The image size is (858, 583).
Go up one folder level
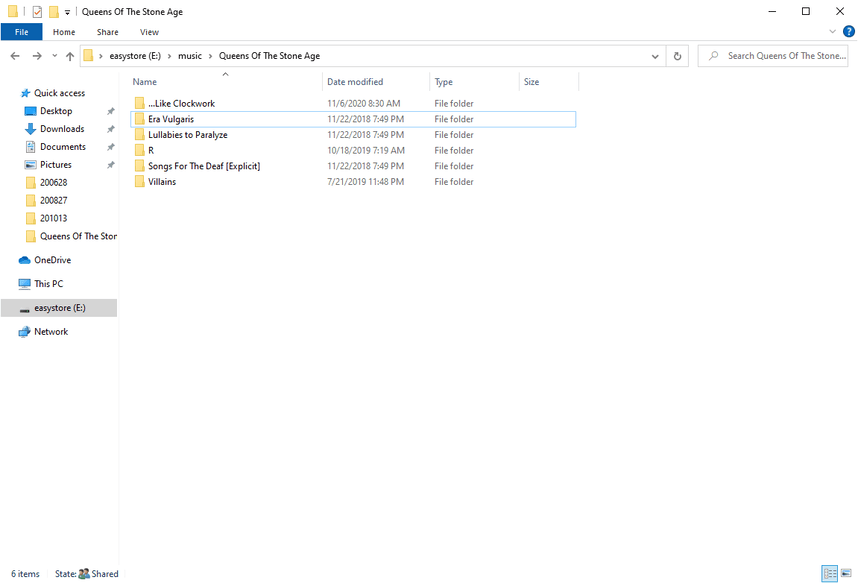[70, 56]
